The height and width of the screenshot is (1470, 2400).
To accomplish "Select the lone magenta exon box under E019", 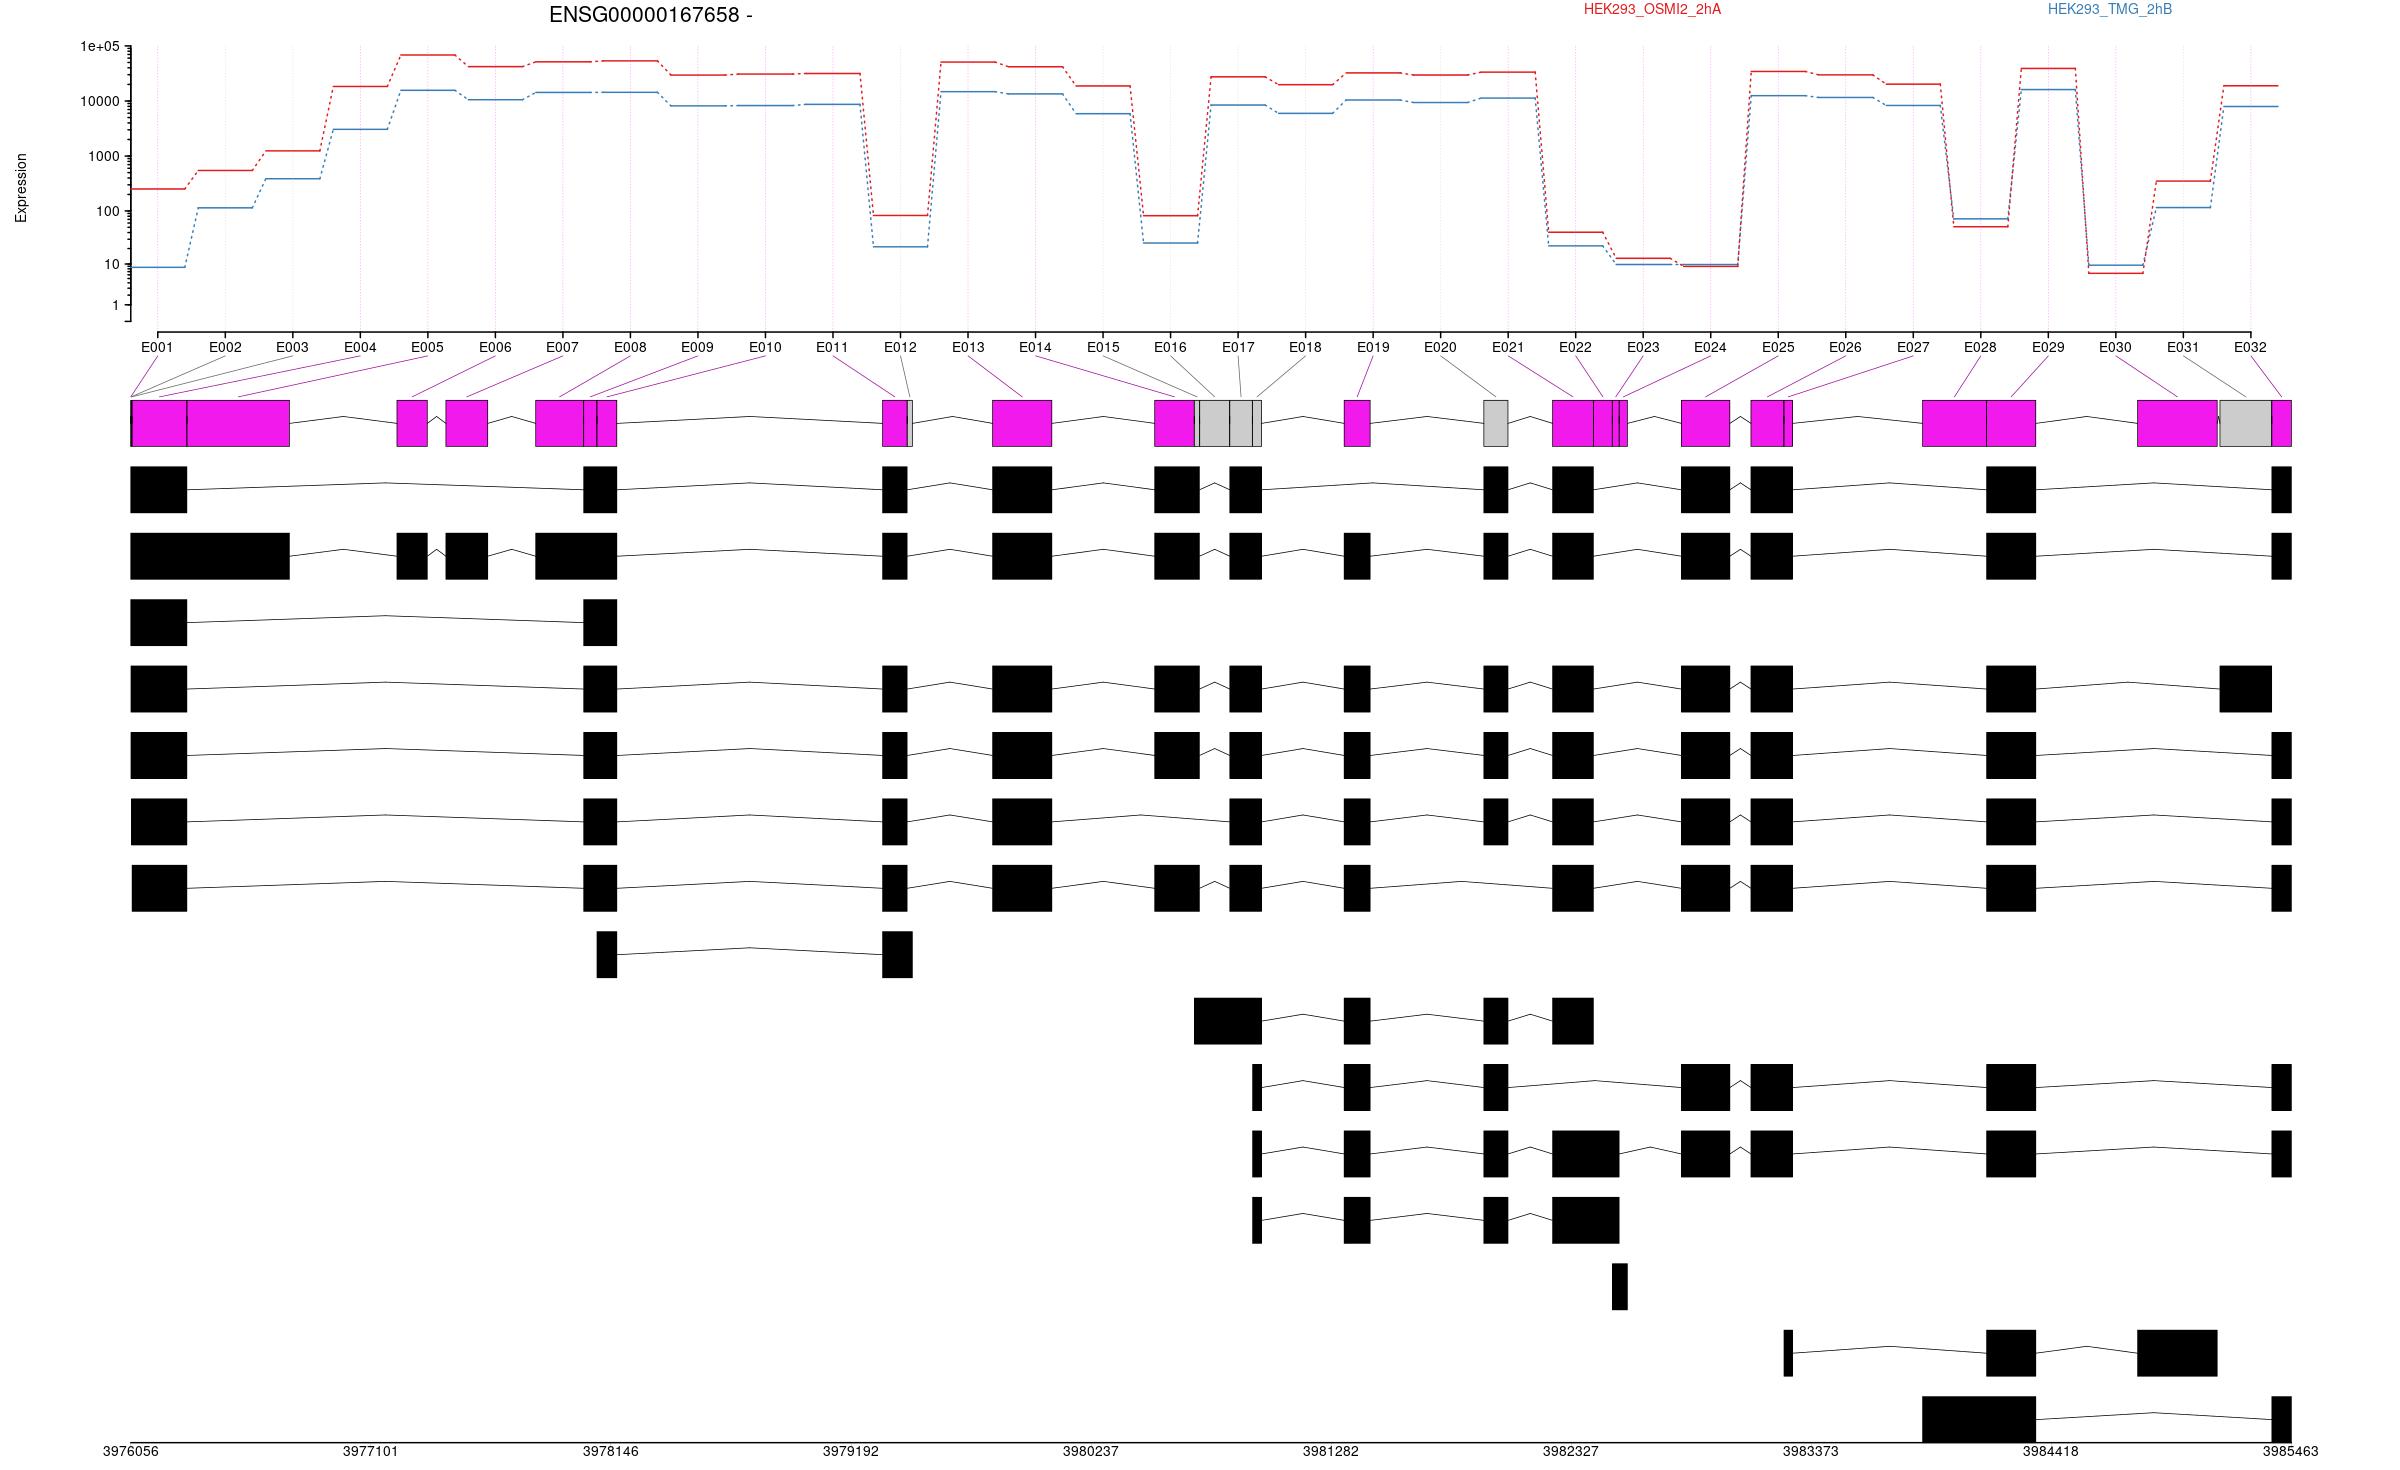I will tap(1357, 423).
